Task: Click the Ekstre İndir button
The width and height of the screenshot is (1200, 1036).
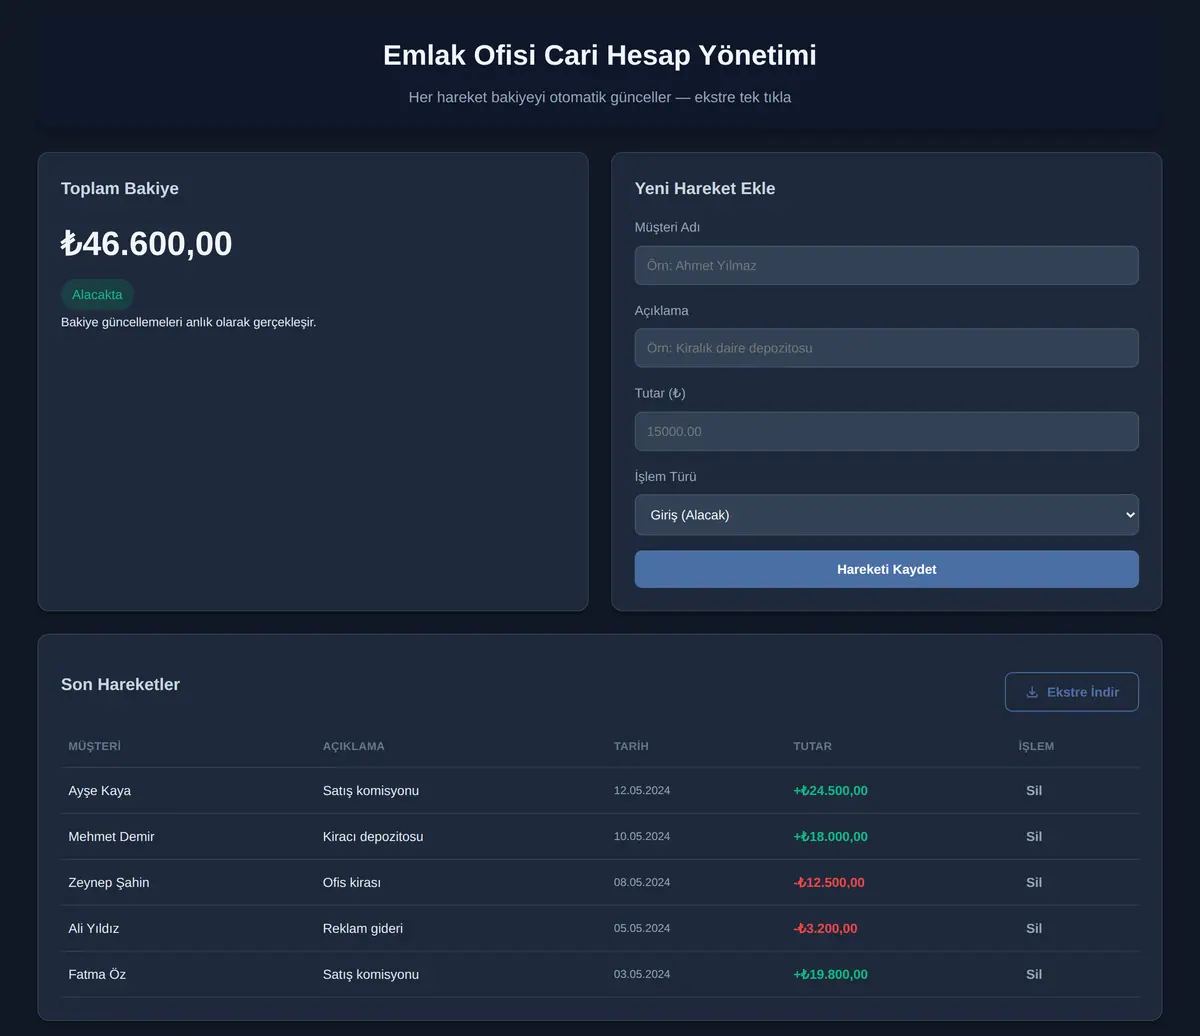Action: [1071, 692]
